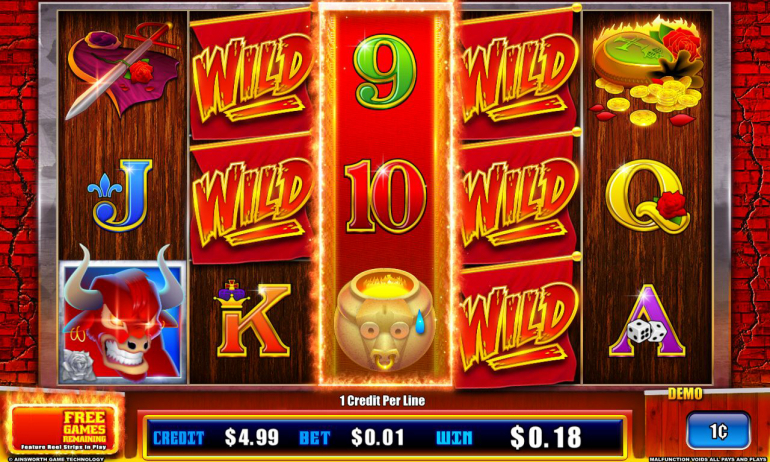
Task: Click the 1 Credit Per Line text
Action: [x=382, y=401]
